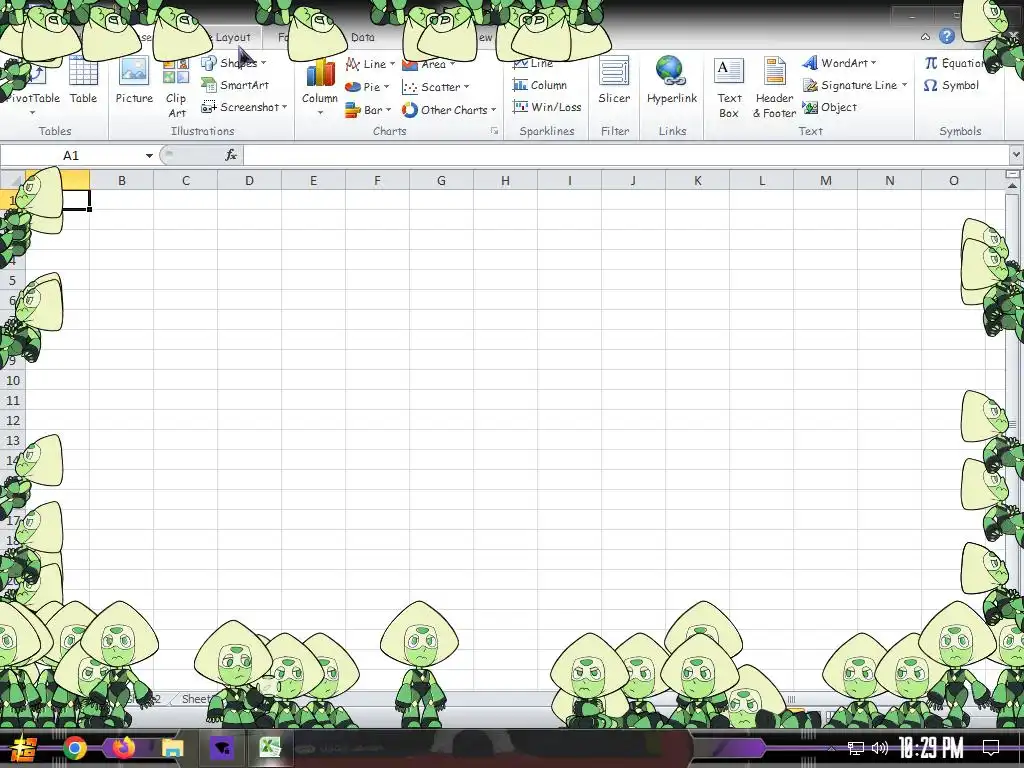This screenshot has height=768, width=1024.
Task: Open the Column chart menu
Action: 319,88
